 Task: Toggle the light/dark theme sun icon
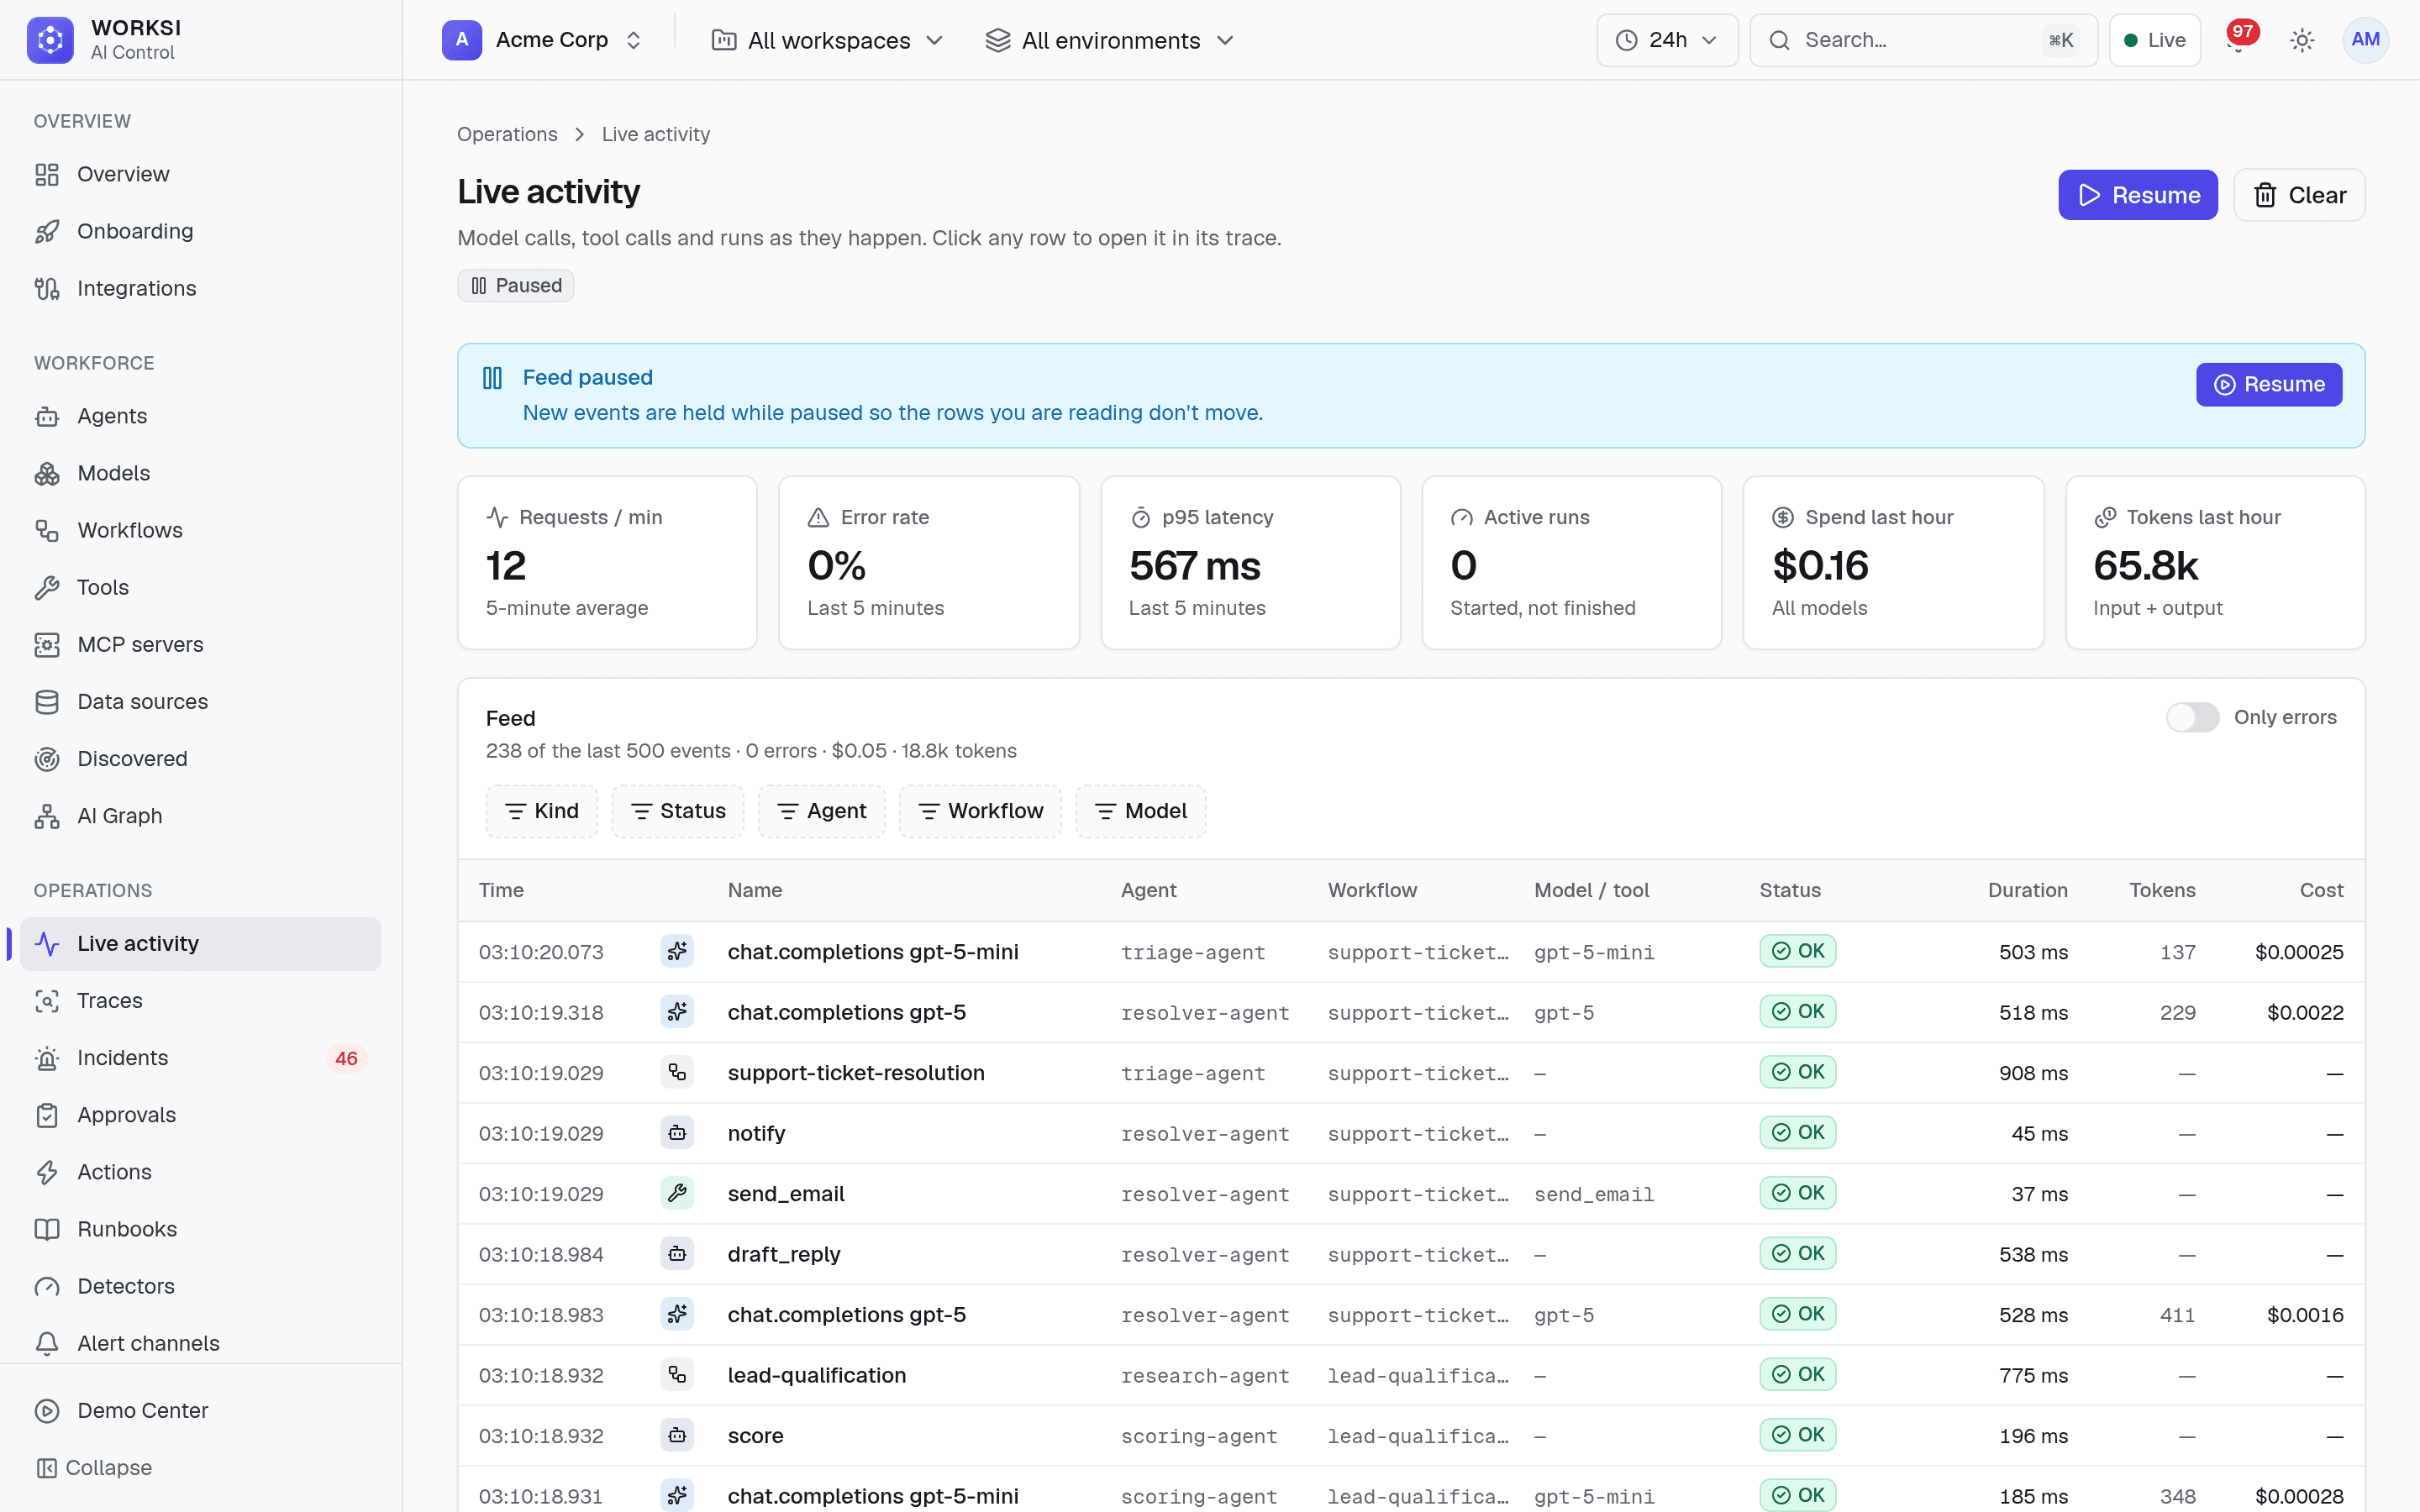[x=2302, y=40]
